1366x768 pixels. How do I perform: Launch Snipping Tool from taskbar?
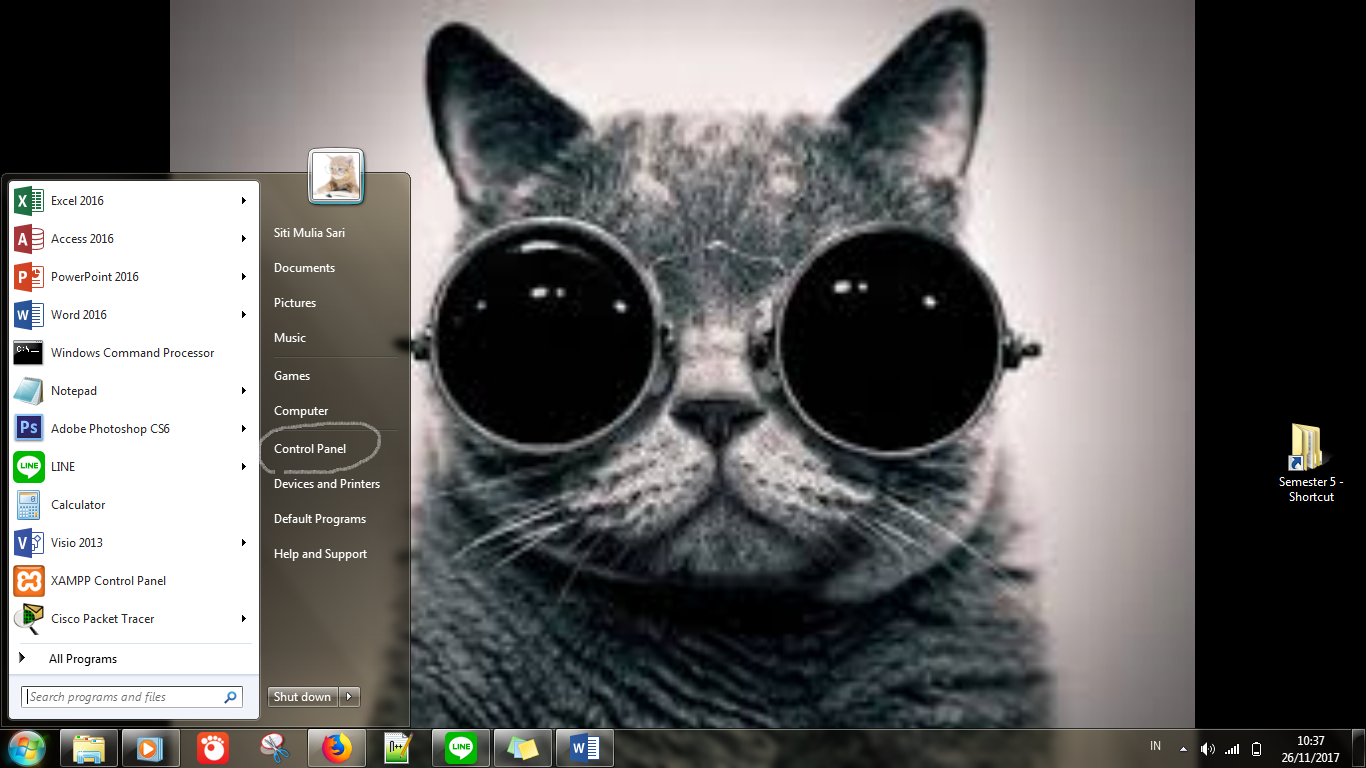point(275,748)
